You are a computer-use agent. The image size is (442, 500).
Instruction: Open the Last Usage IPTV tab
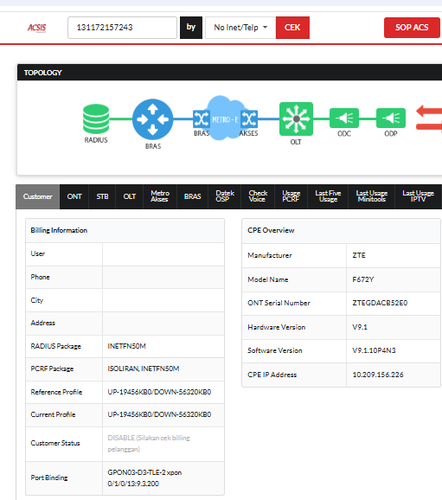point(418,197)
